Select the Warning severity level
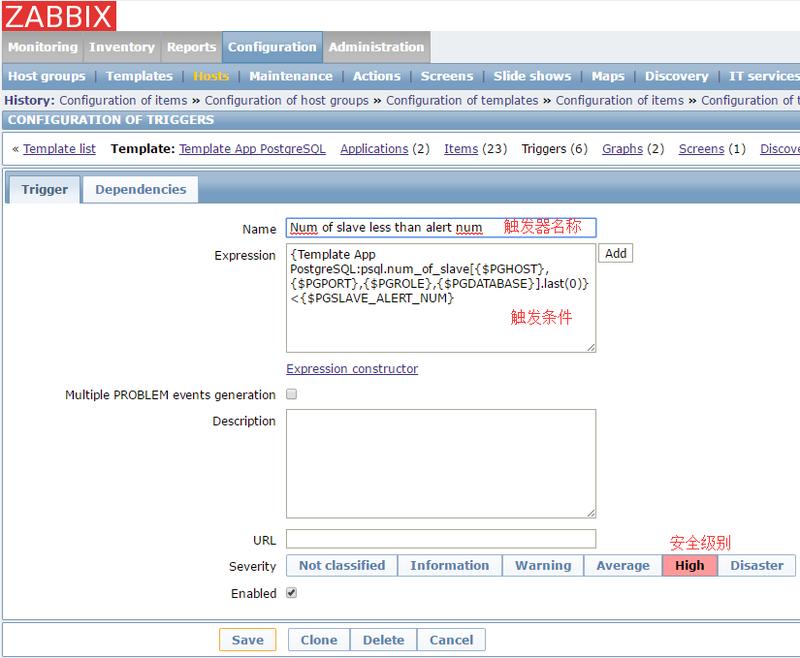This screenshot has height=658, width=800. coord(543,566)
